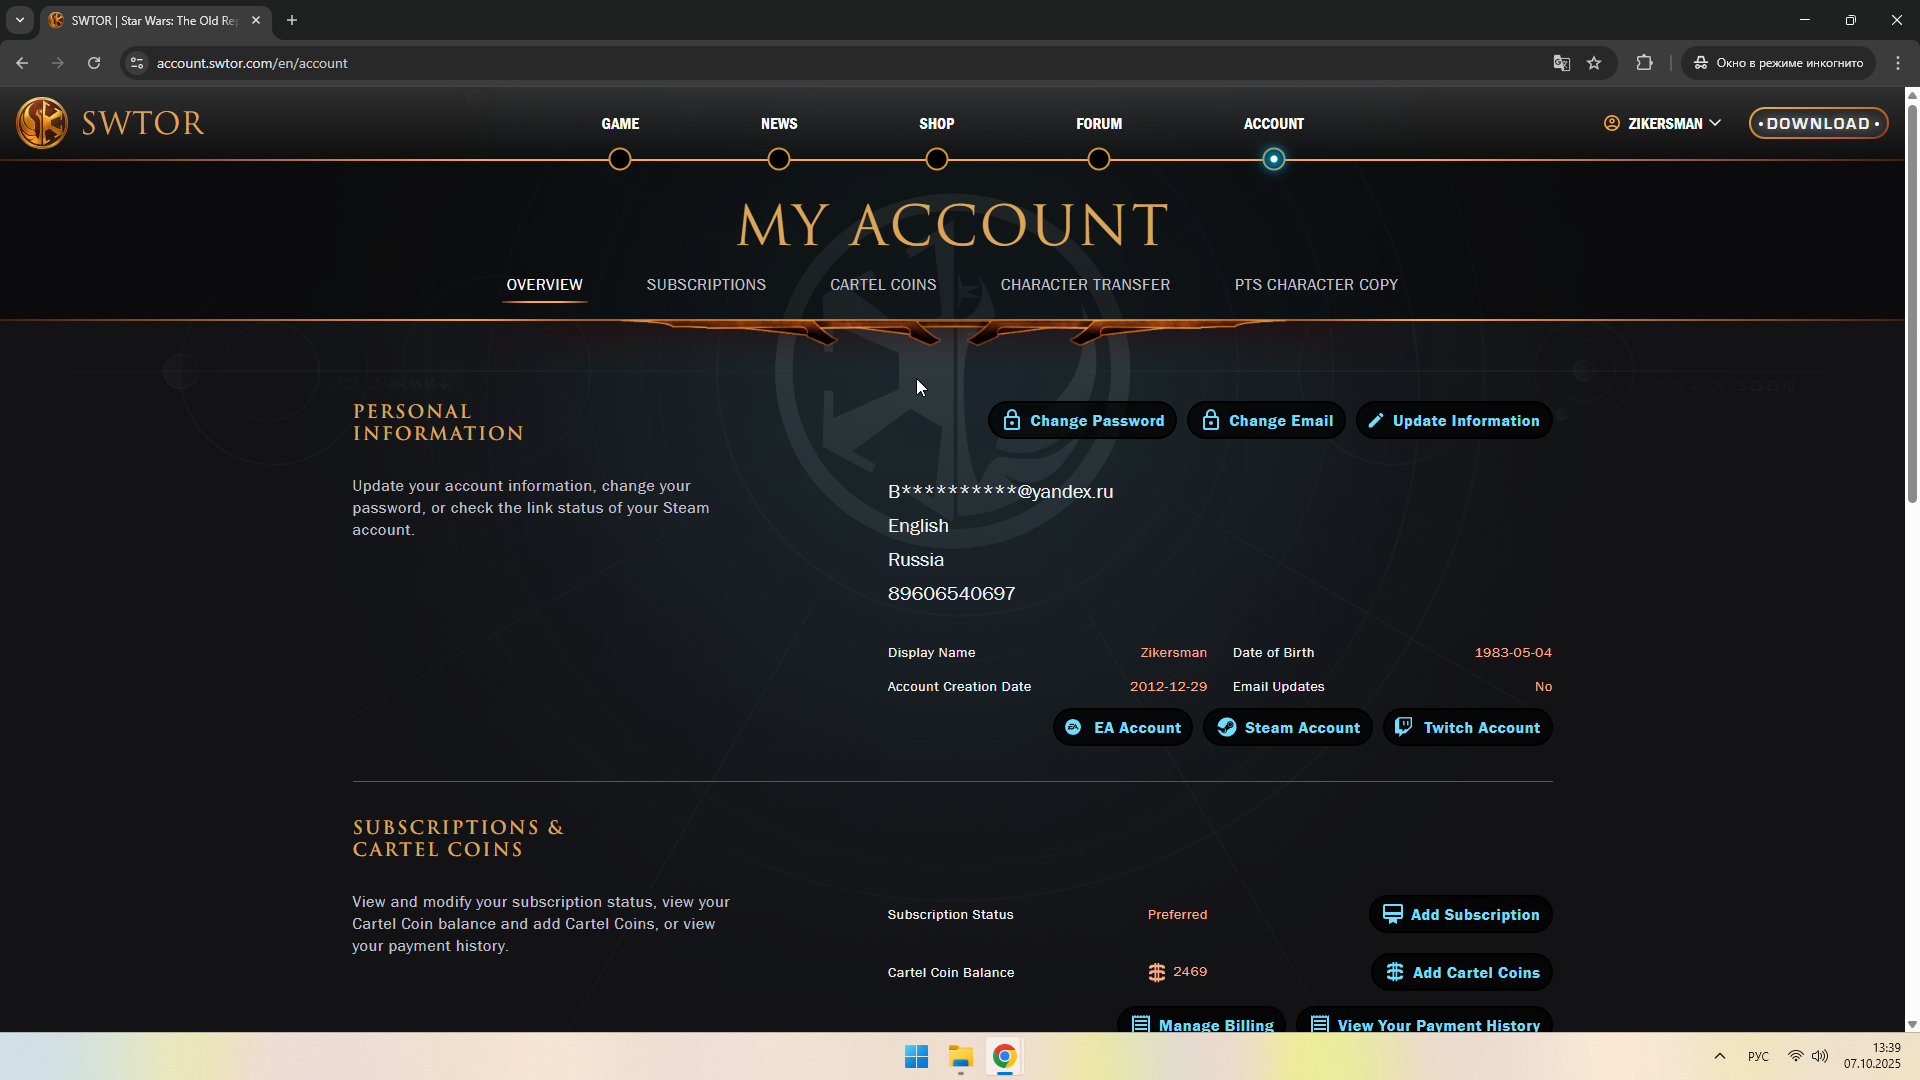Click Change Password lock button

1082,421
